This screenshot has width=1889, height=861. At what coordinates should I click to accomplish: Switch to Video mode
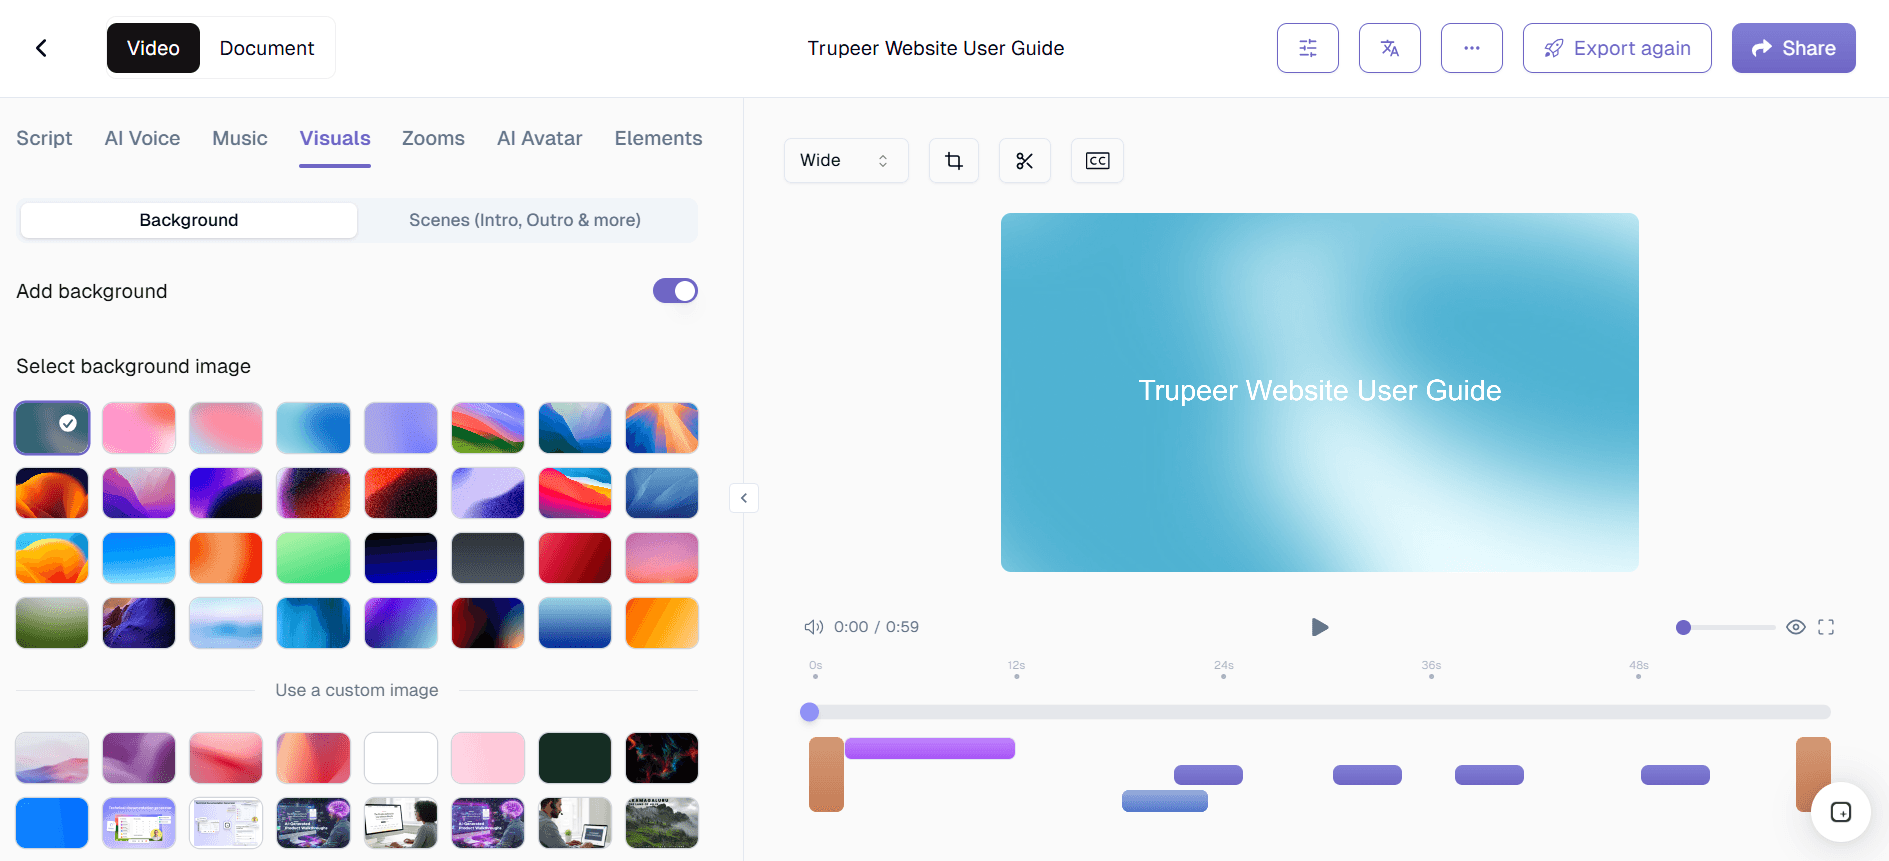153,48
